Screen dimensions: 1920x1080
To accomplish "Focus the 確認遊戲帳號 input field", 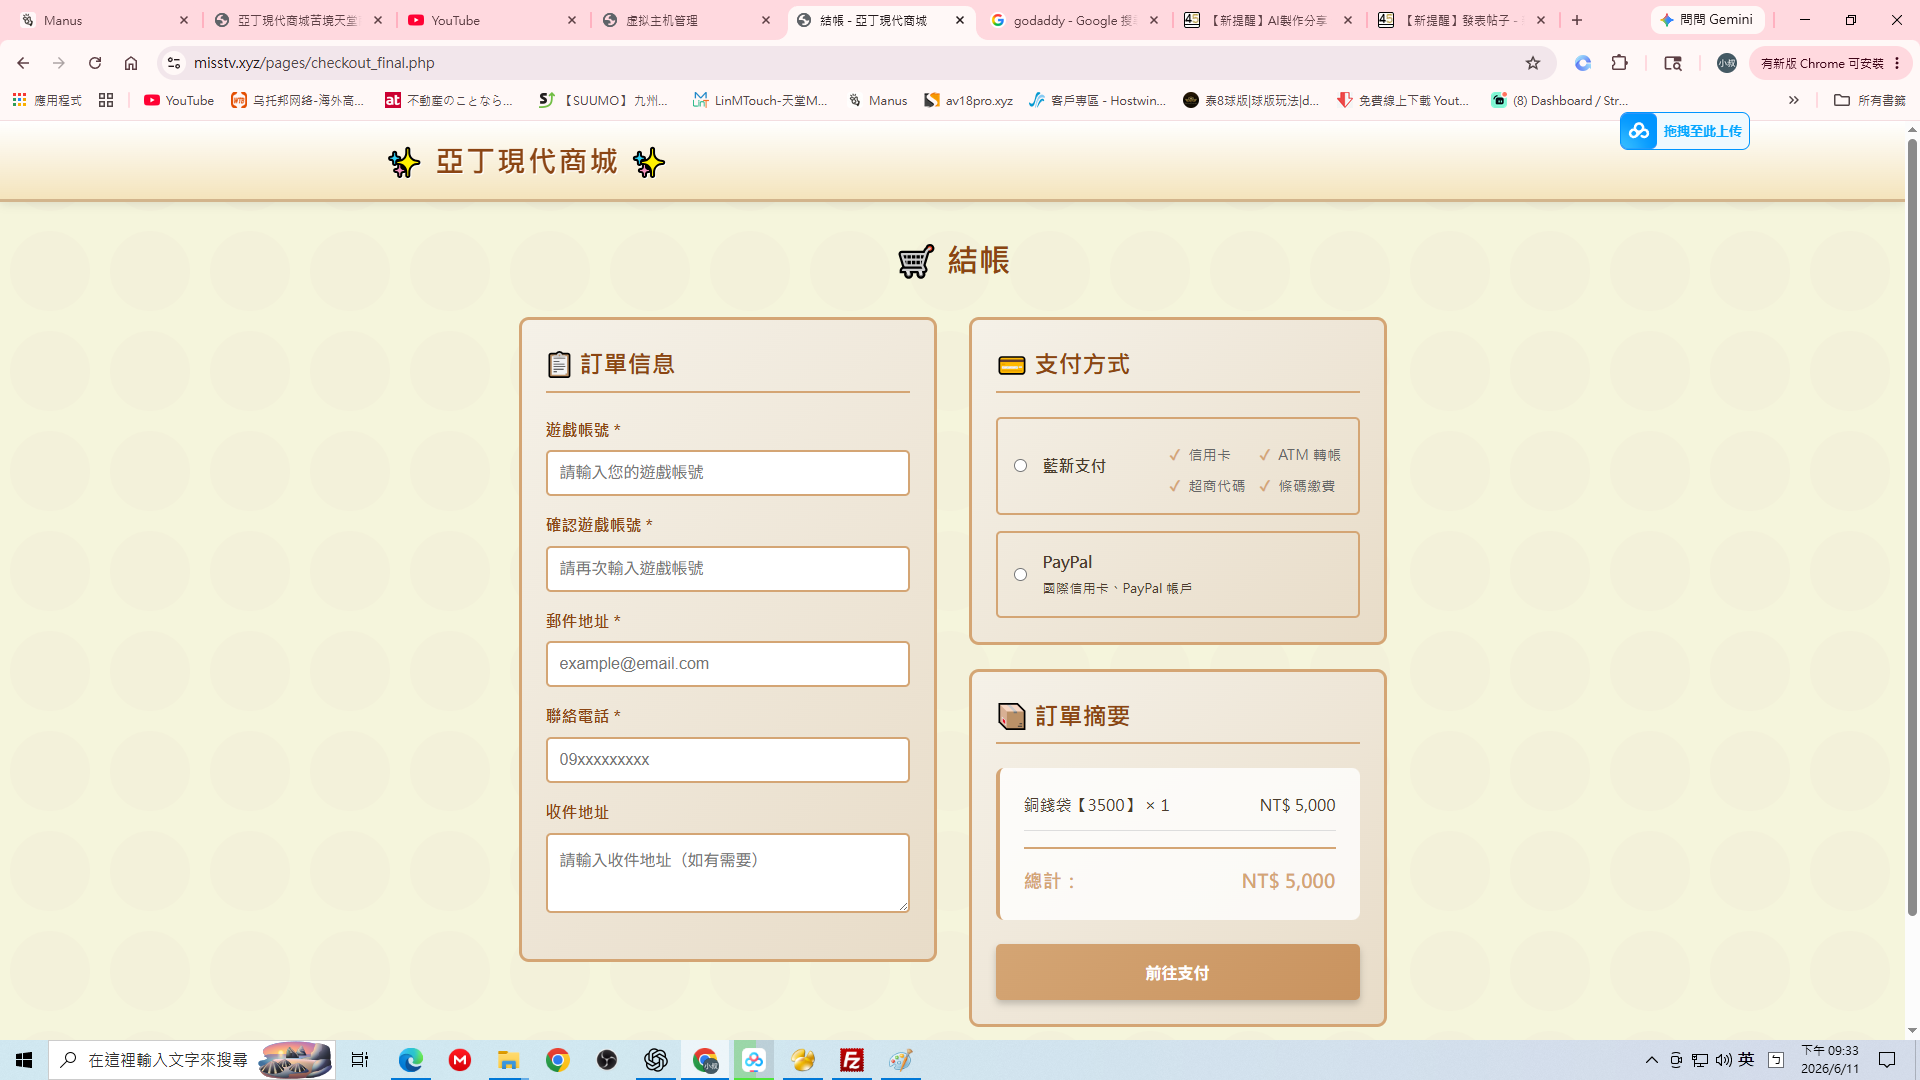I will pos(727,569).
